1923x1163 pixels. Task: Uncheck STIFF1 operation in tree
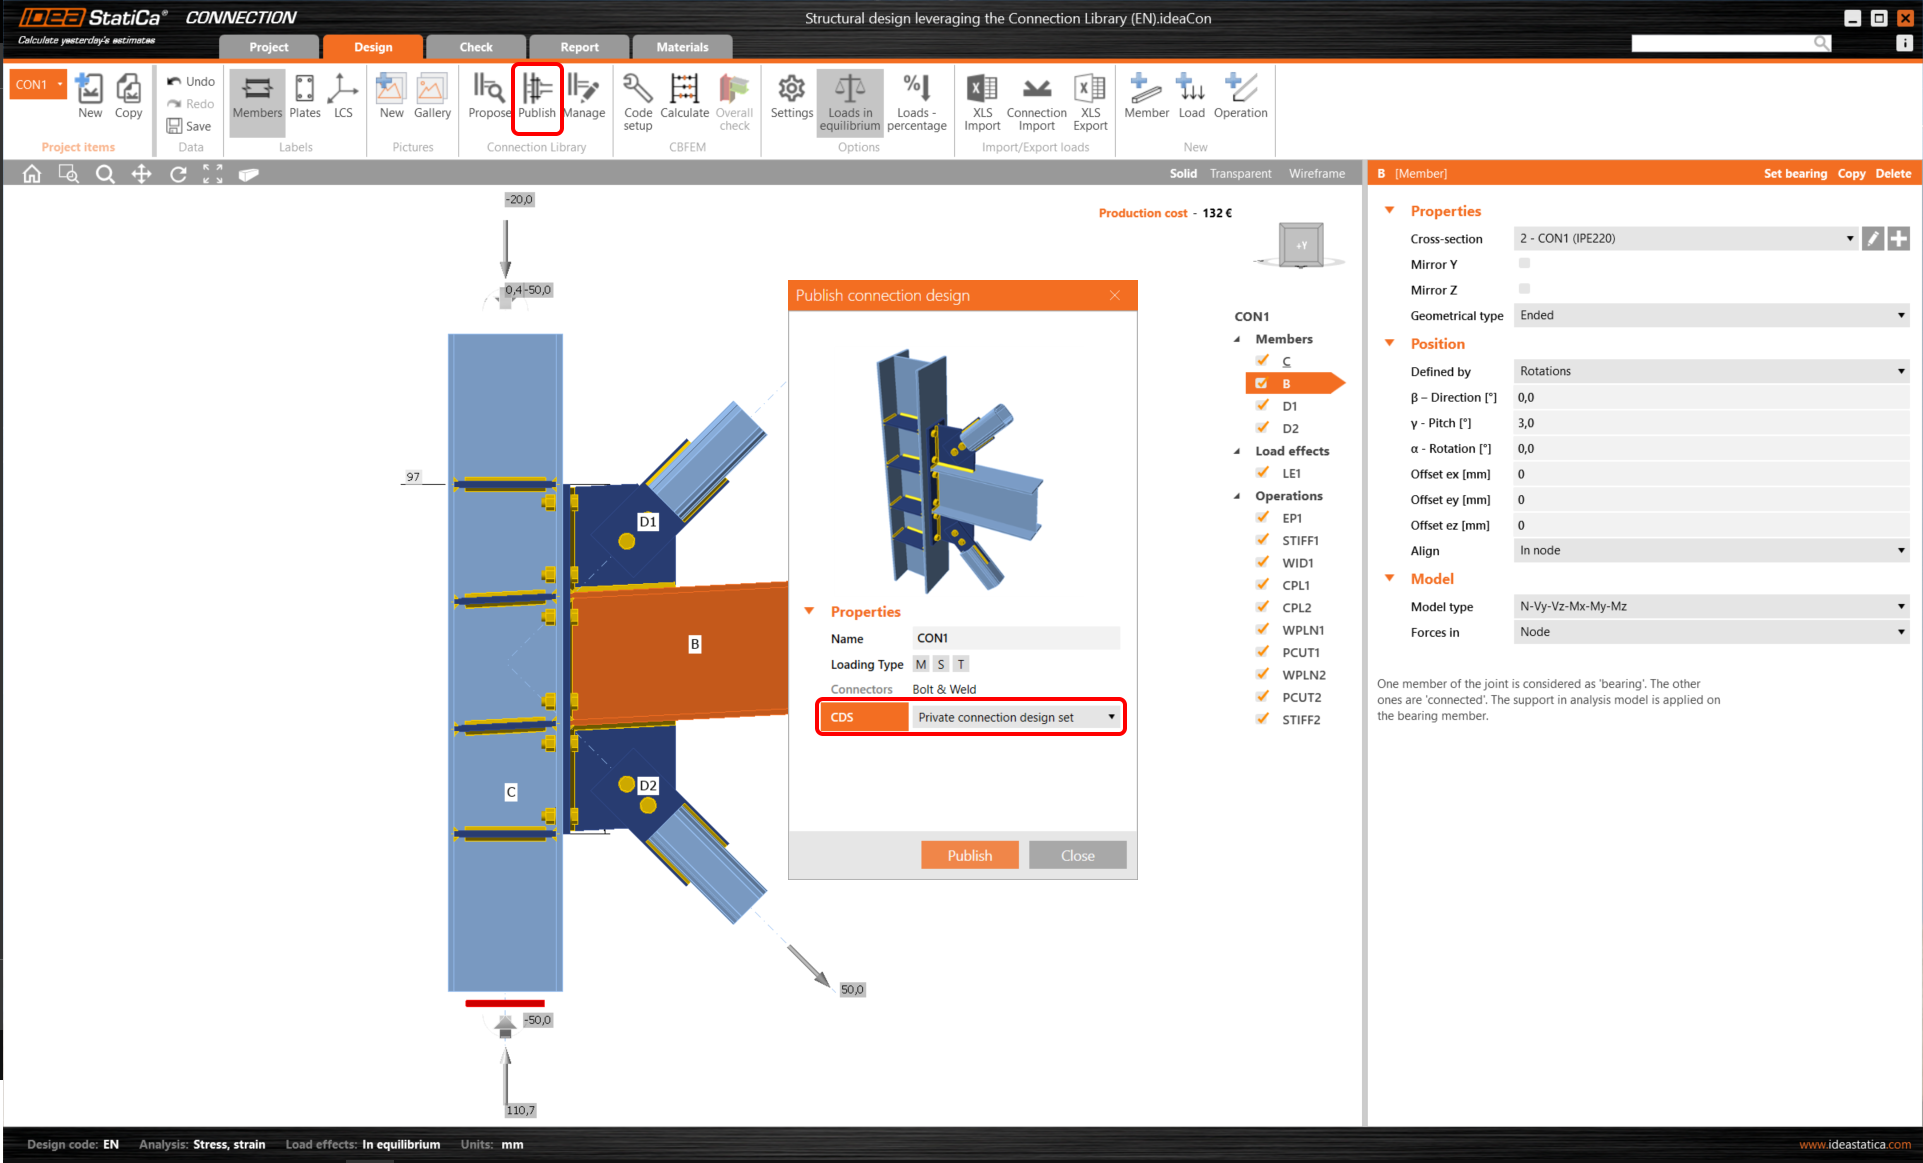[x=1263, y=540]
